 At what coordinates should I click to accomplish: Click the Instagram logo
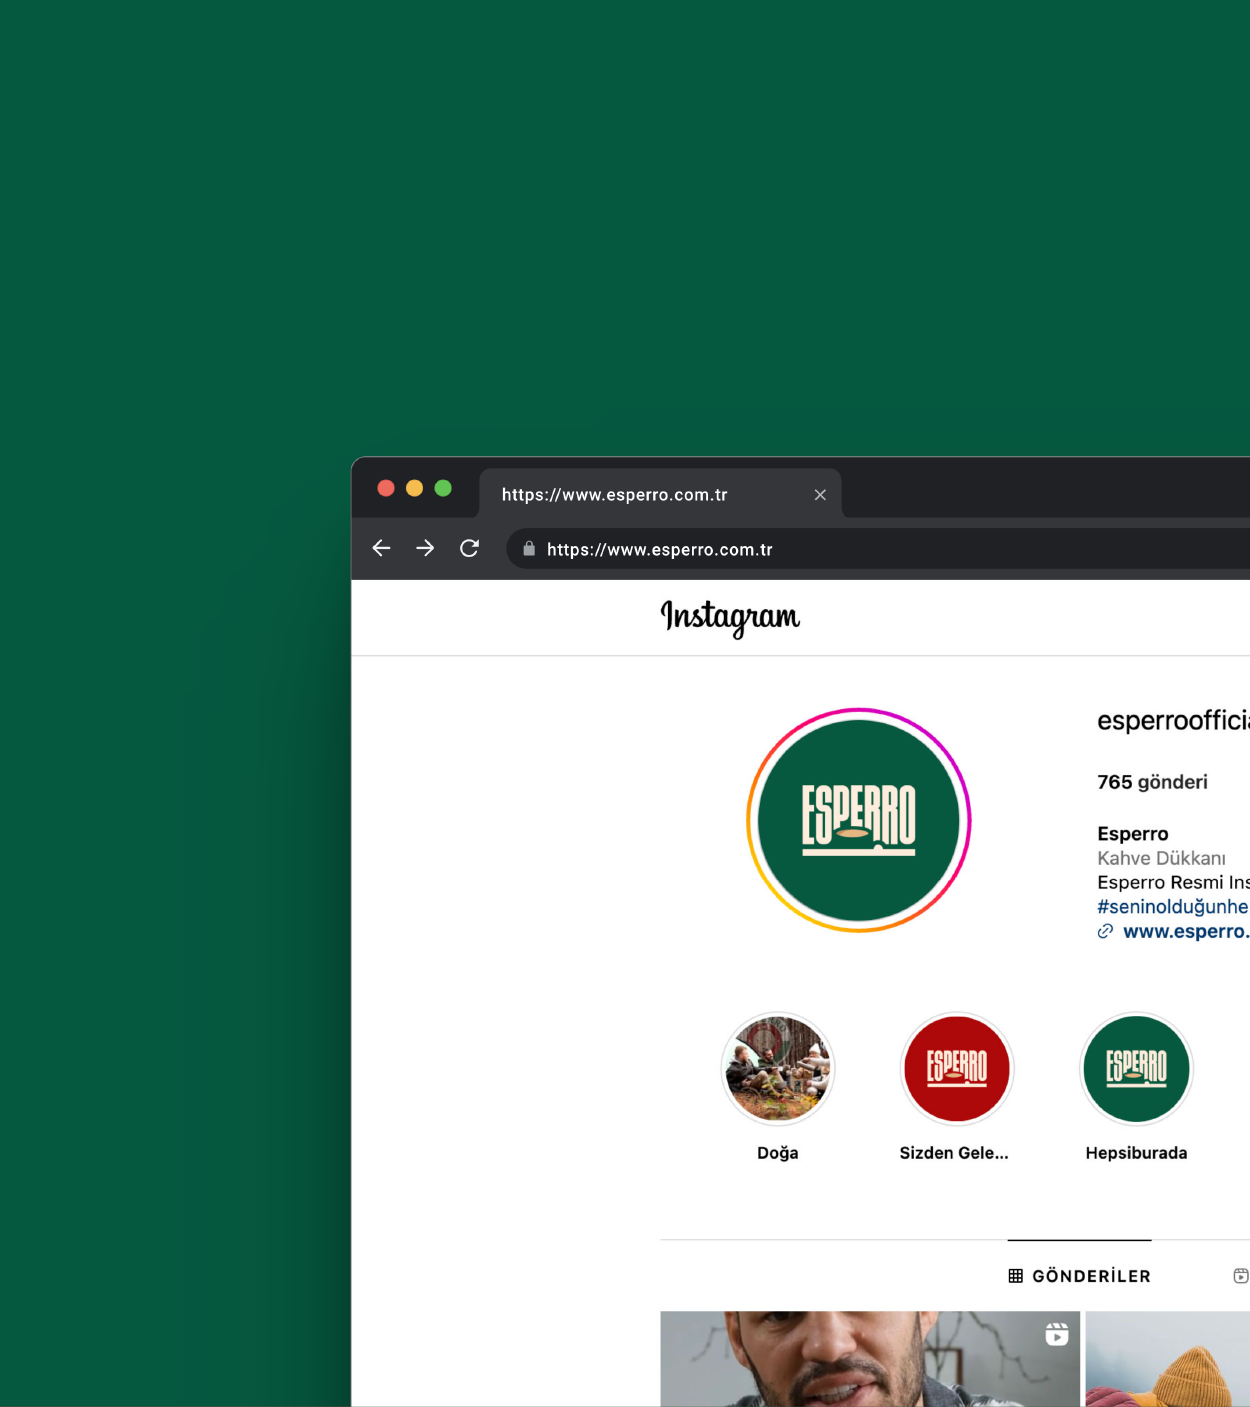pos(730,617)
